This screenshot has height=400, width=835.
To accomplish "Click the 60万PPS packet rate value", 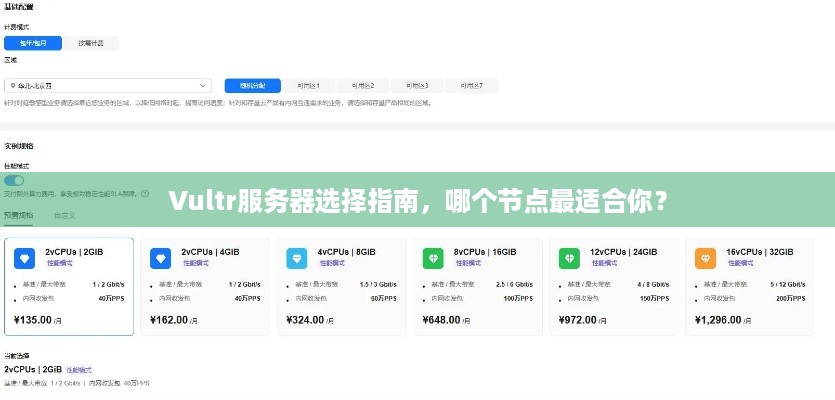I will click(x=384, y=299).
